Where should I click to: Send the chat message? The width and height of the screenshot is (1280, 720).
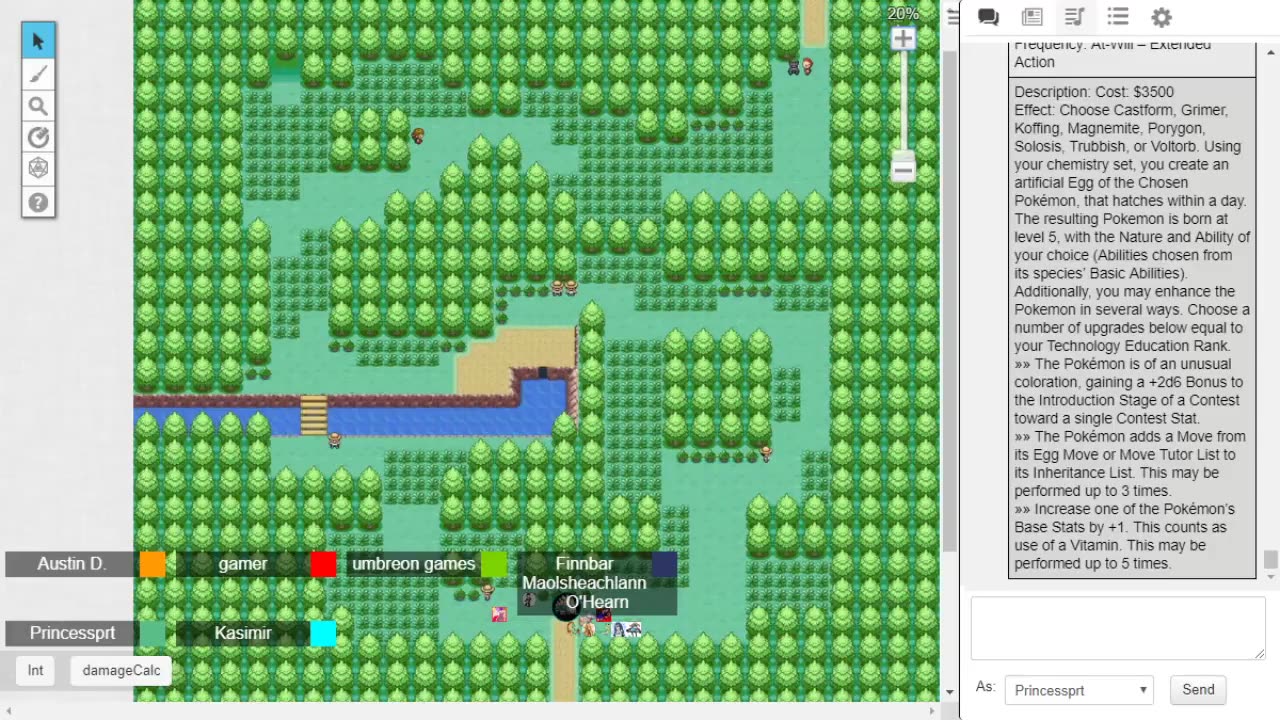(1198, 689)
